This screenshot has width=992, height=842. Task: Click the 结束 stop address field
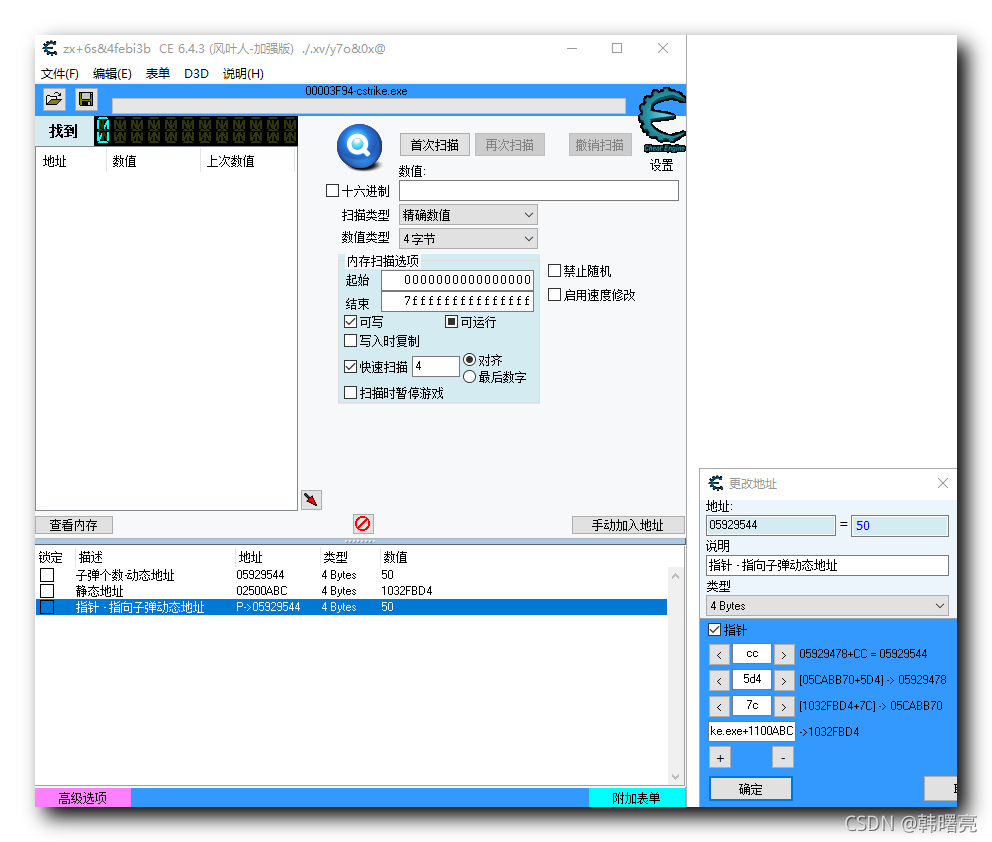tap(457, 300)
